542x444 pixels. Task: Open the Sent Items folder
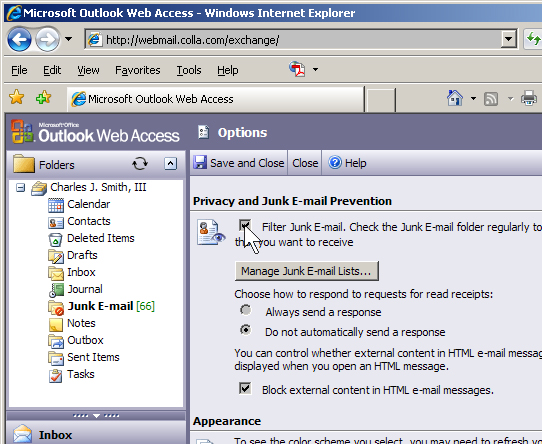[93, 357]
